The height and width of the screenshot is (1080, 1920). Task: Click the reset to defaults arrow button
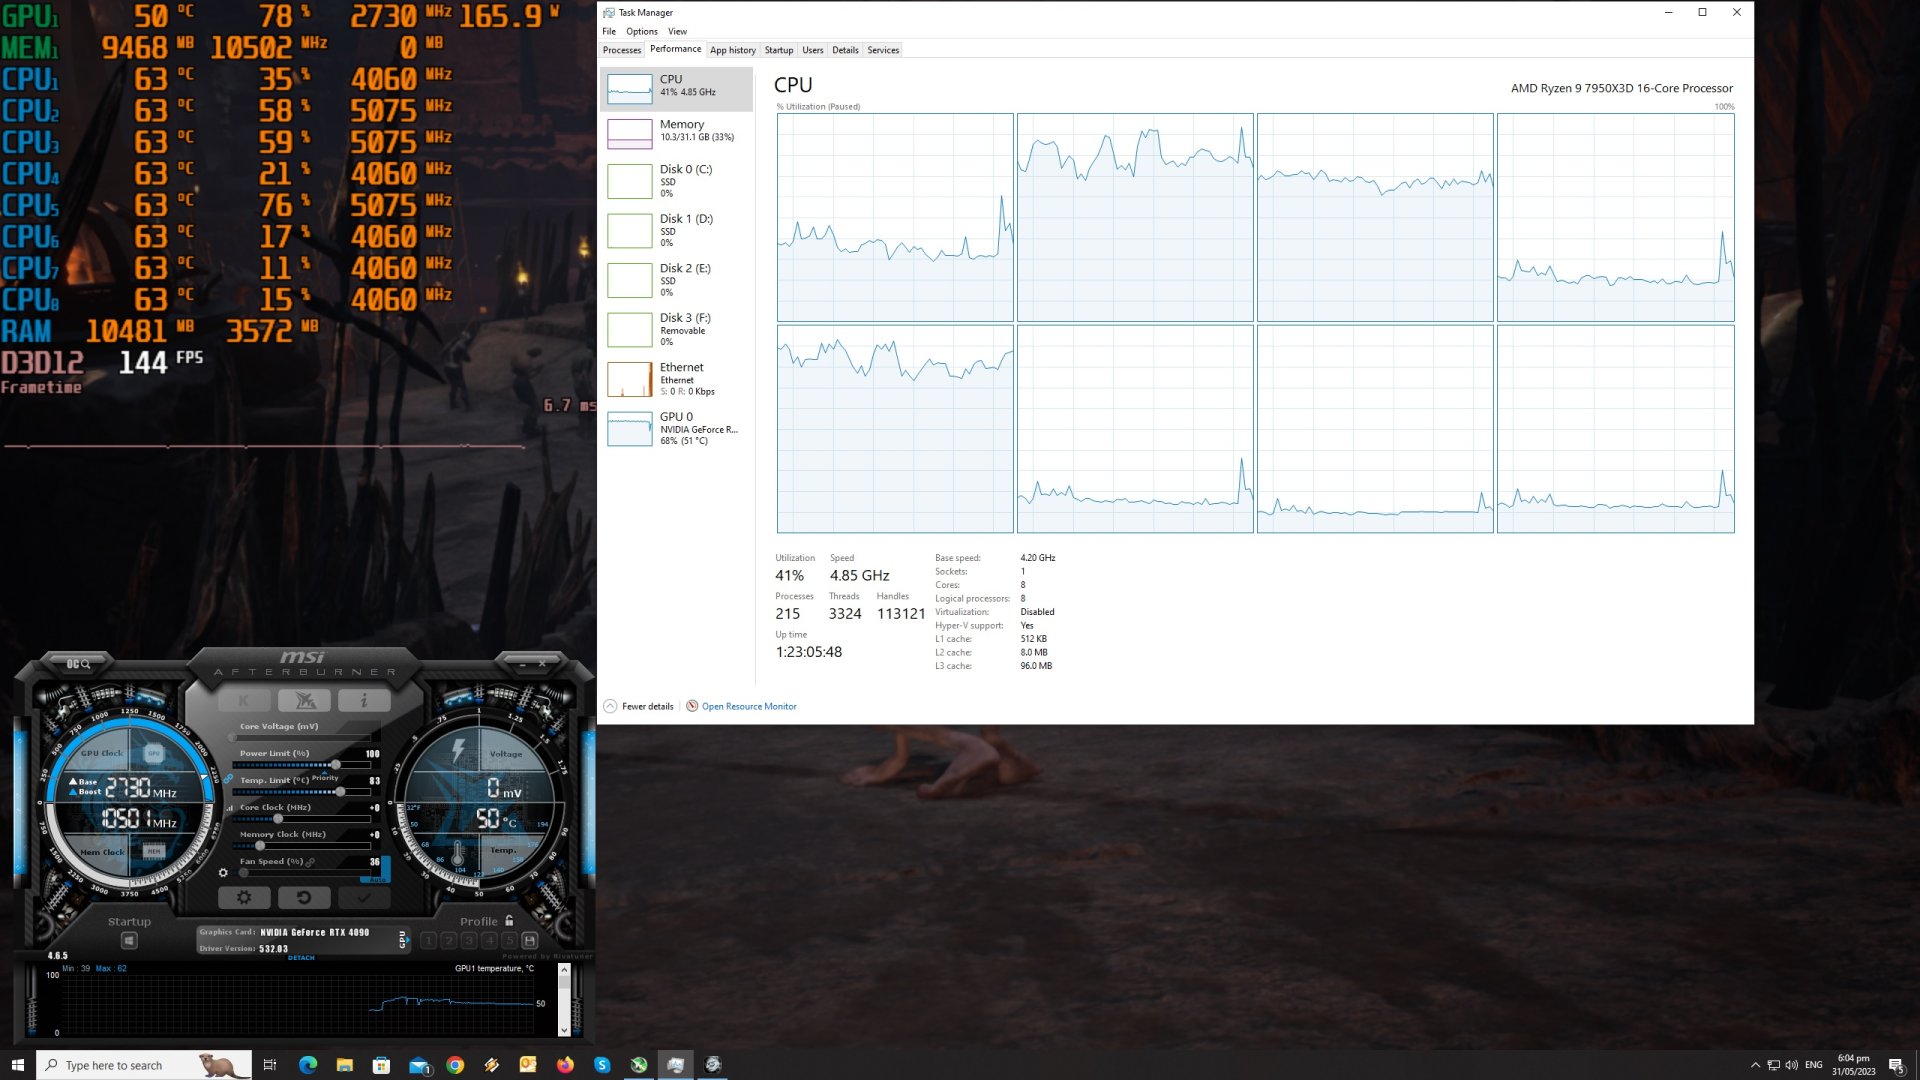(x=304, y=897)
